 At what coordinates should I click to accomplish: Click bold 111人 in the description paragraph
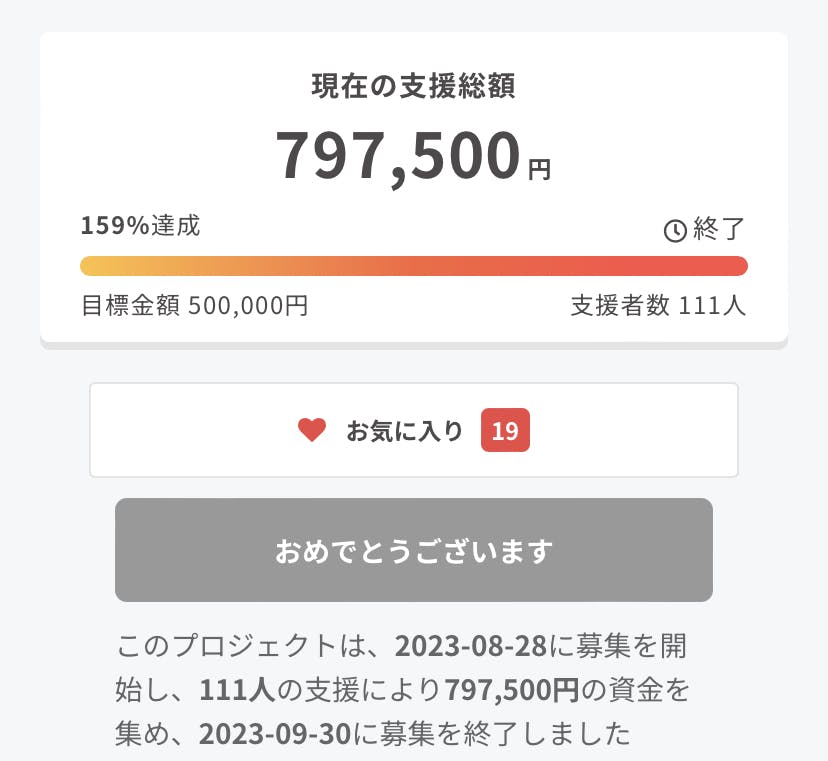(237, 690)
